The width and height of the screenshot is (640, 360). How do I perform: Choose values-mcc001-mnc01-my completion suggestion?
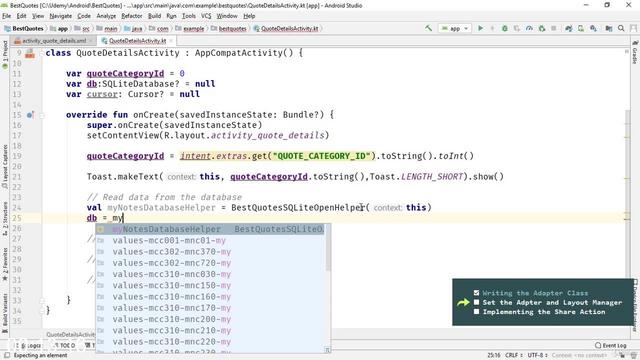210,240
